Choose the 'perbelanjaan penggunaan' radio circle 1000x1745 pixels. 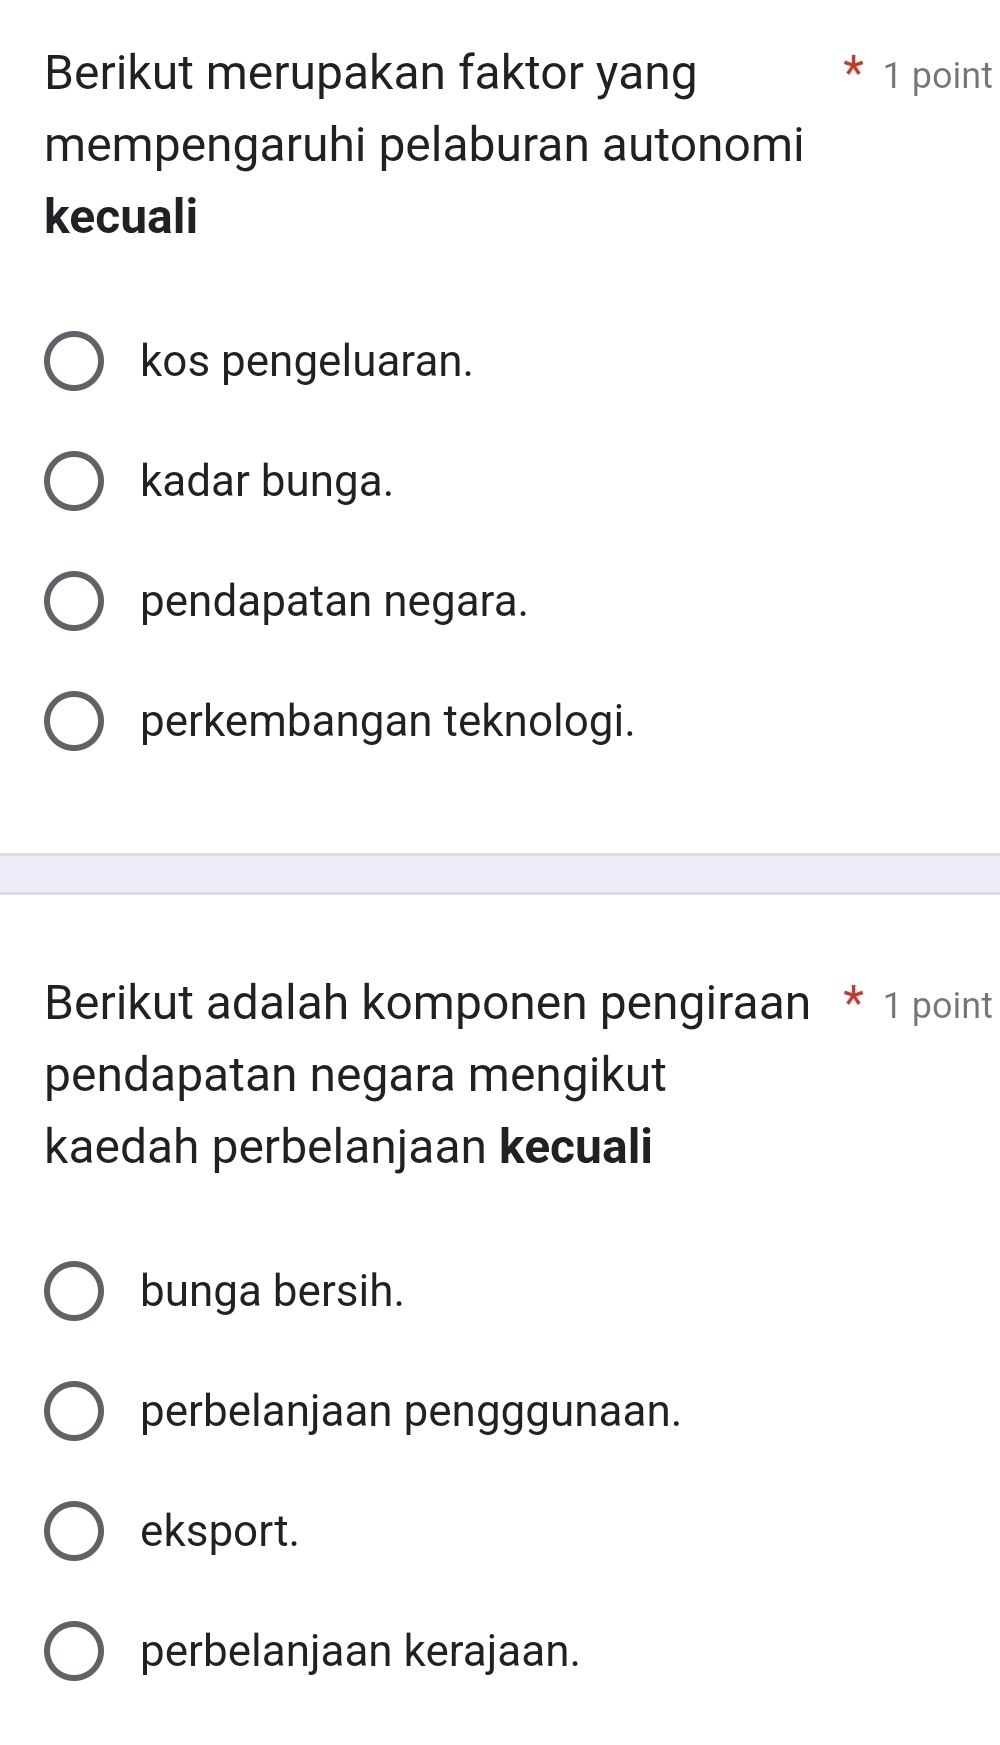tap(73, 1411)
